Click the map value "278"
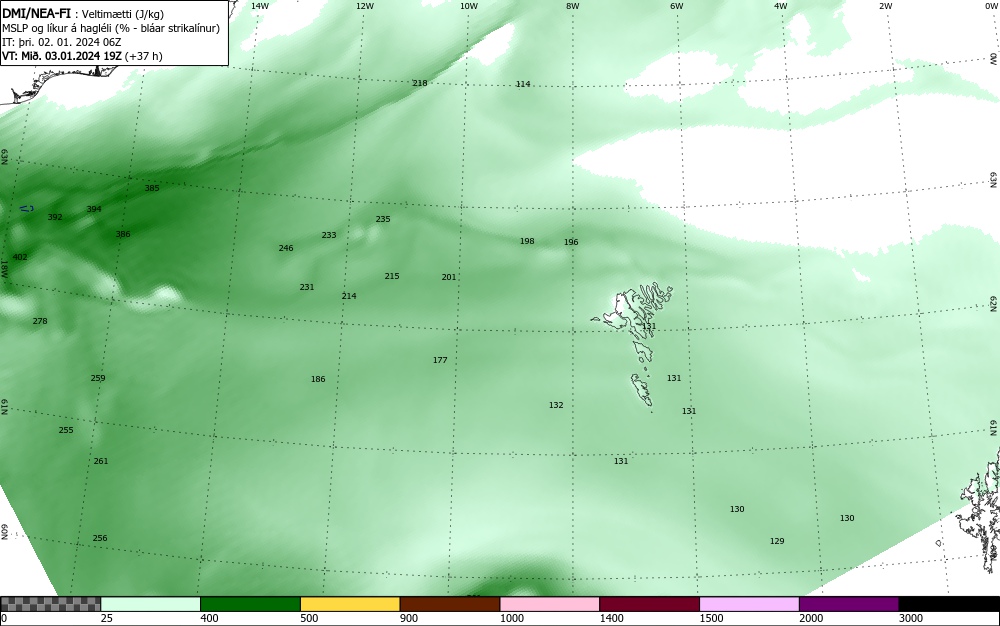This screenshot has height=626, width=1000. click(40, 321)
